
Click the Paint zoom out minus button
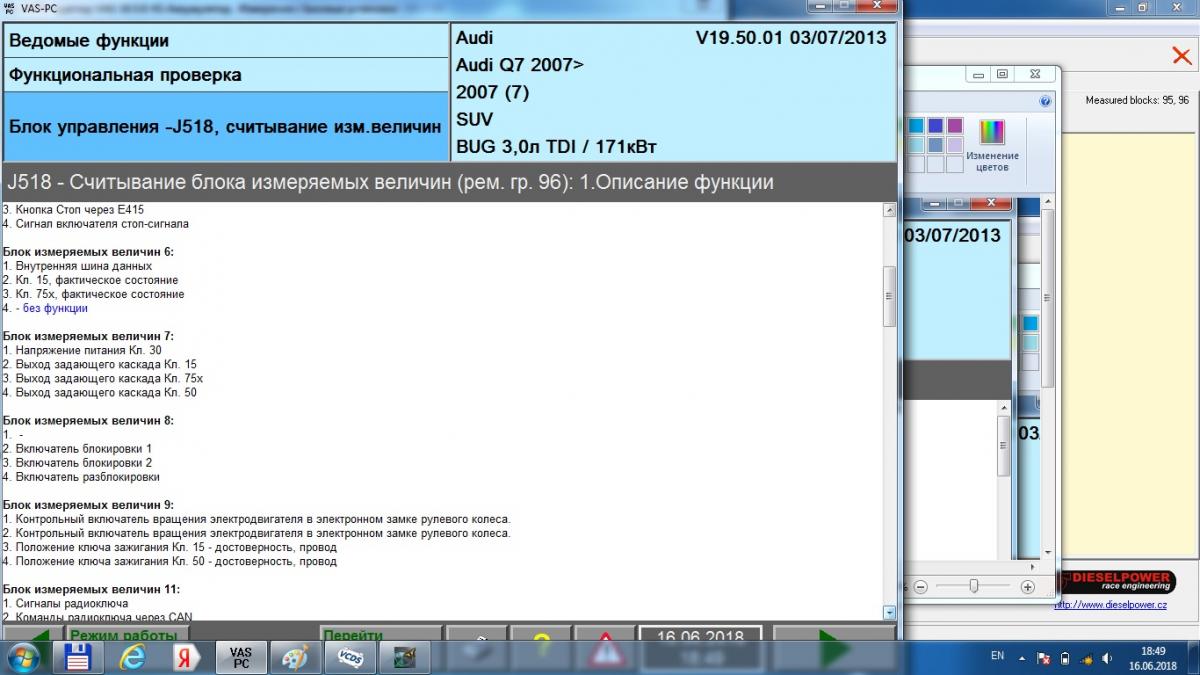tap(921, 587)
